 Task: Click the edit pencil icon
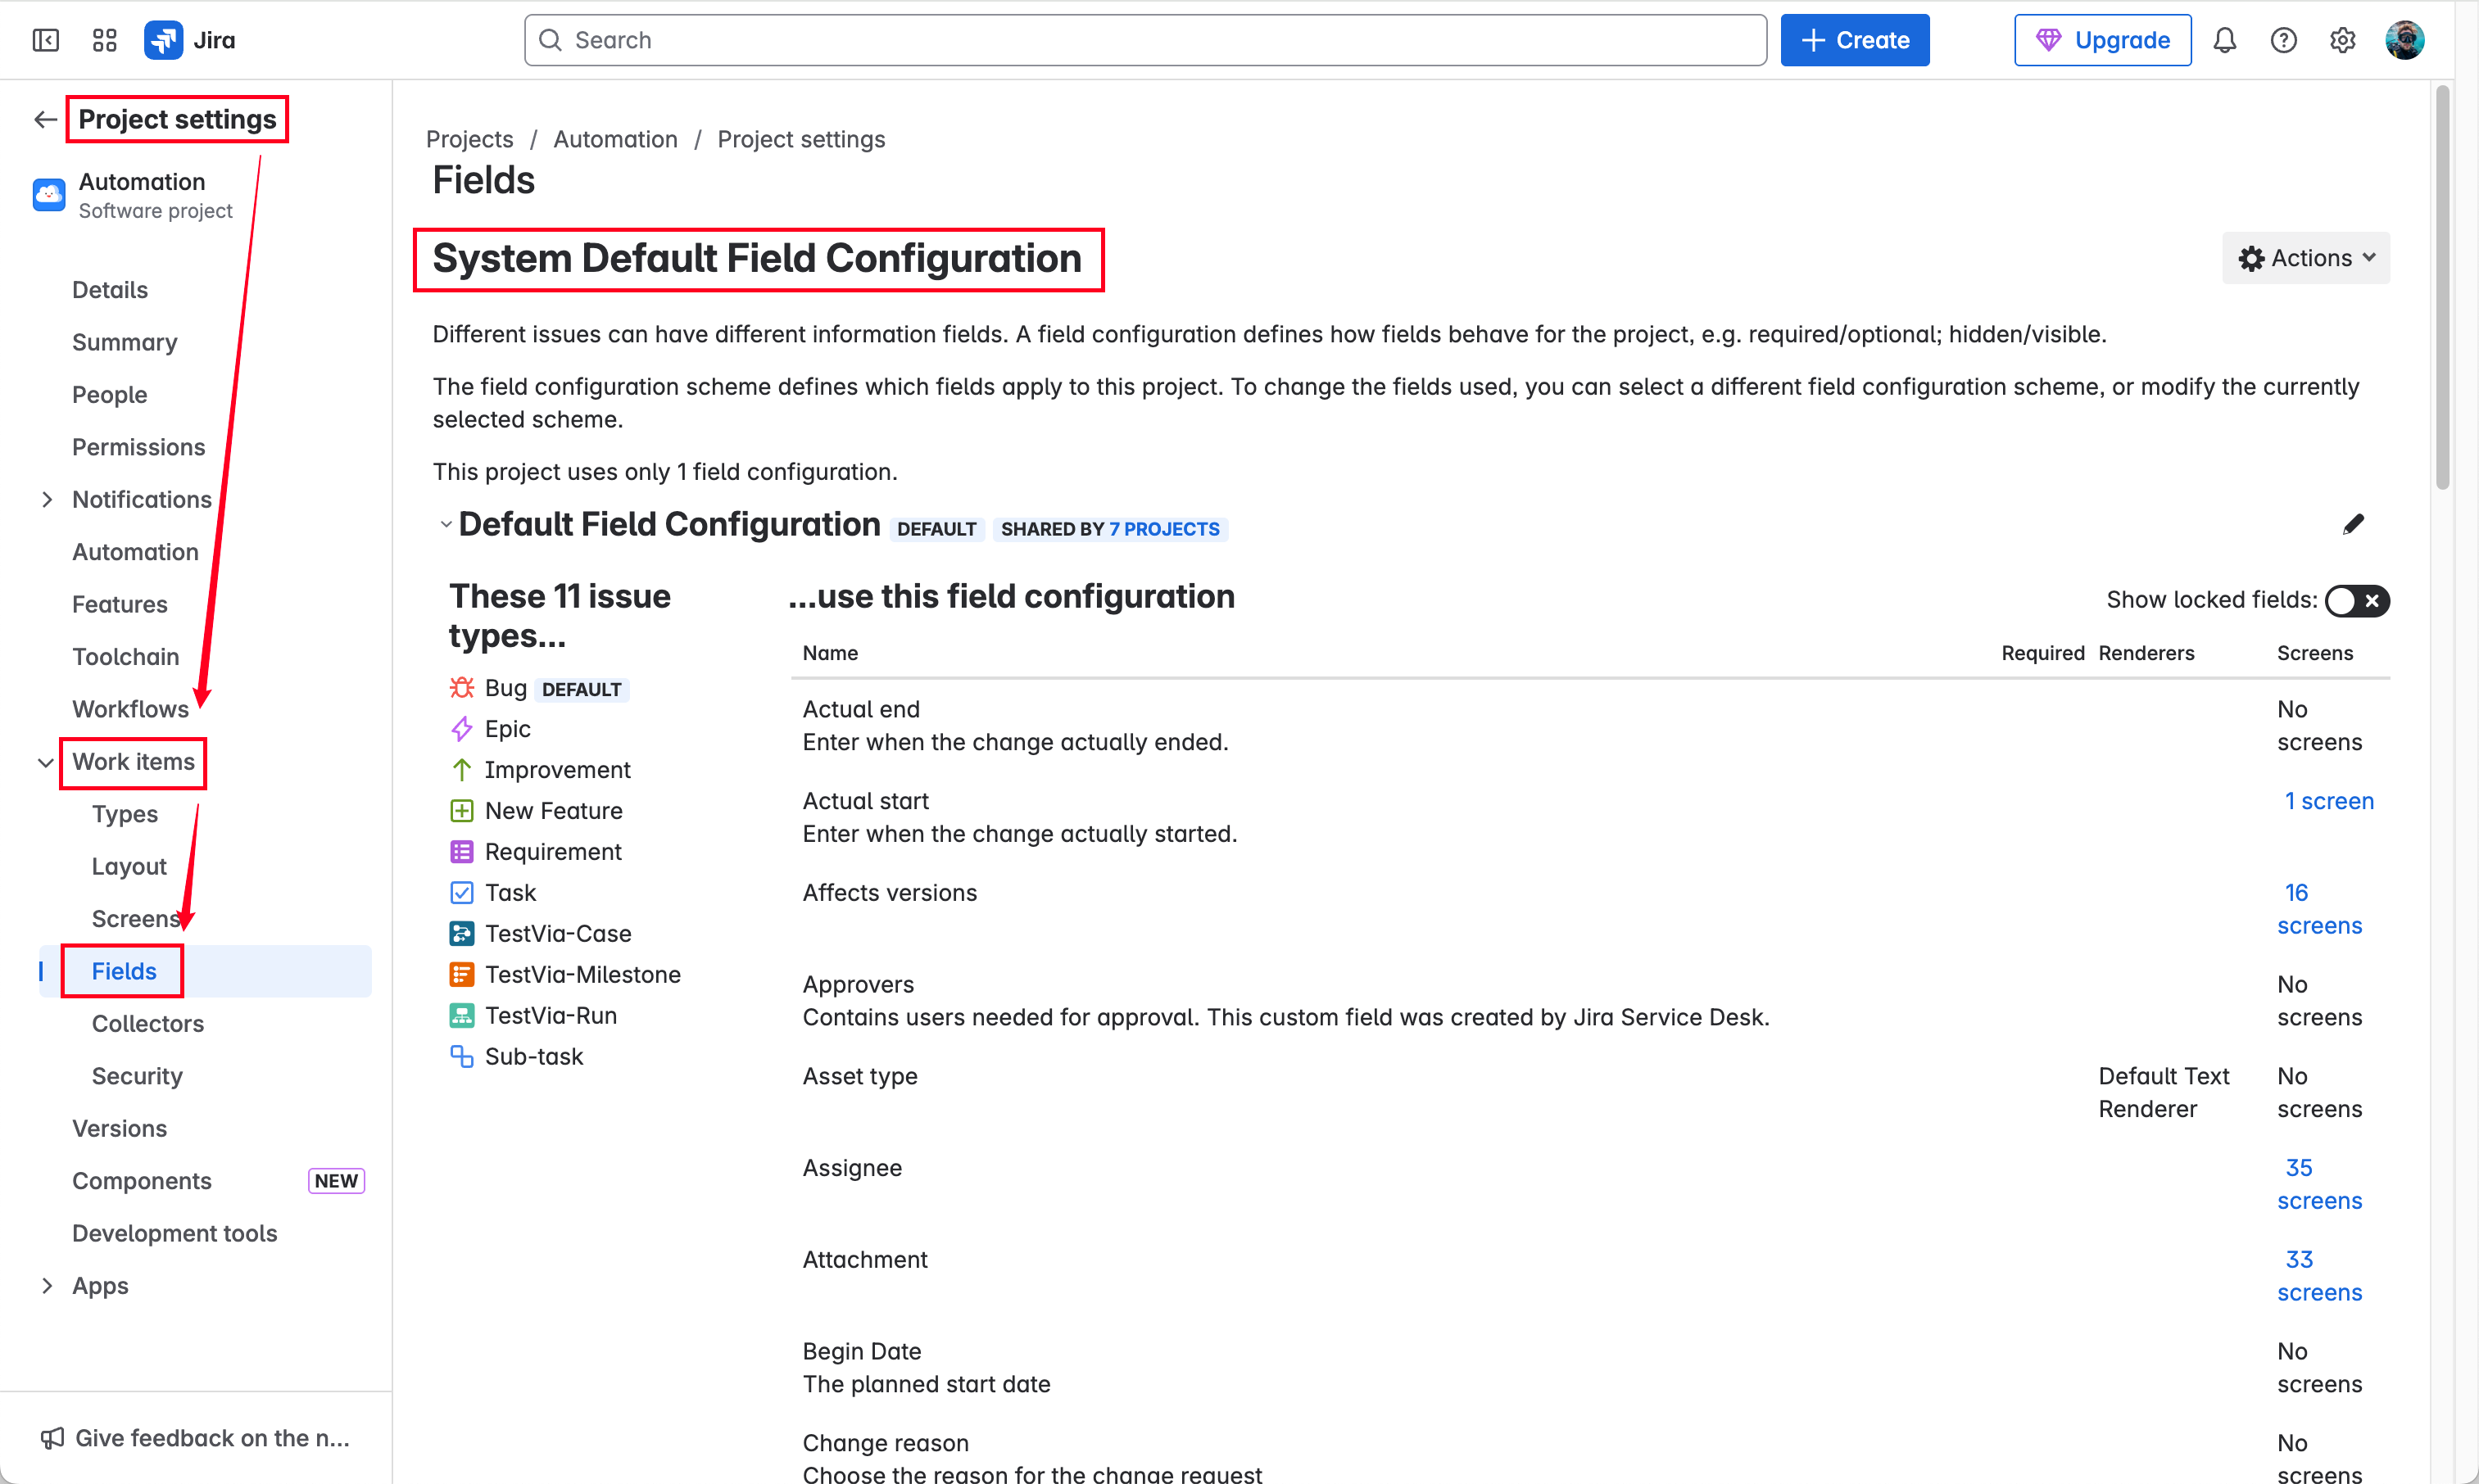[2353, 525]
